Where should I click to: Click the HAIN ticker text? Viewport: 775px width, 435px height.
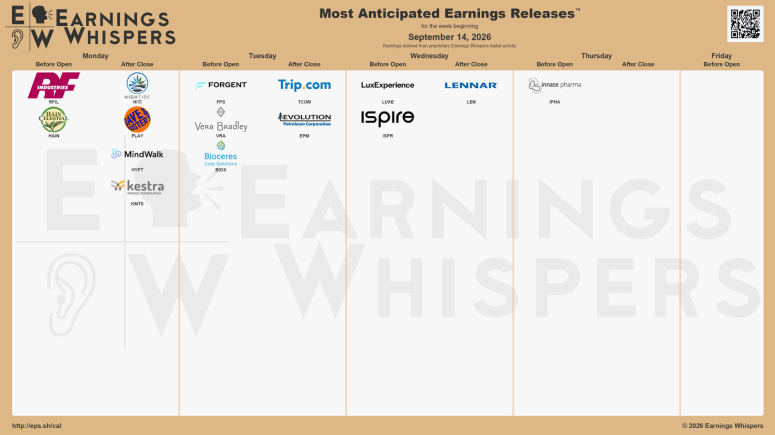point(54,136)
